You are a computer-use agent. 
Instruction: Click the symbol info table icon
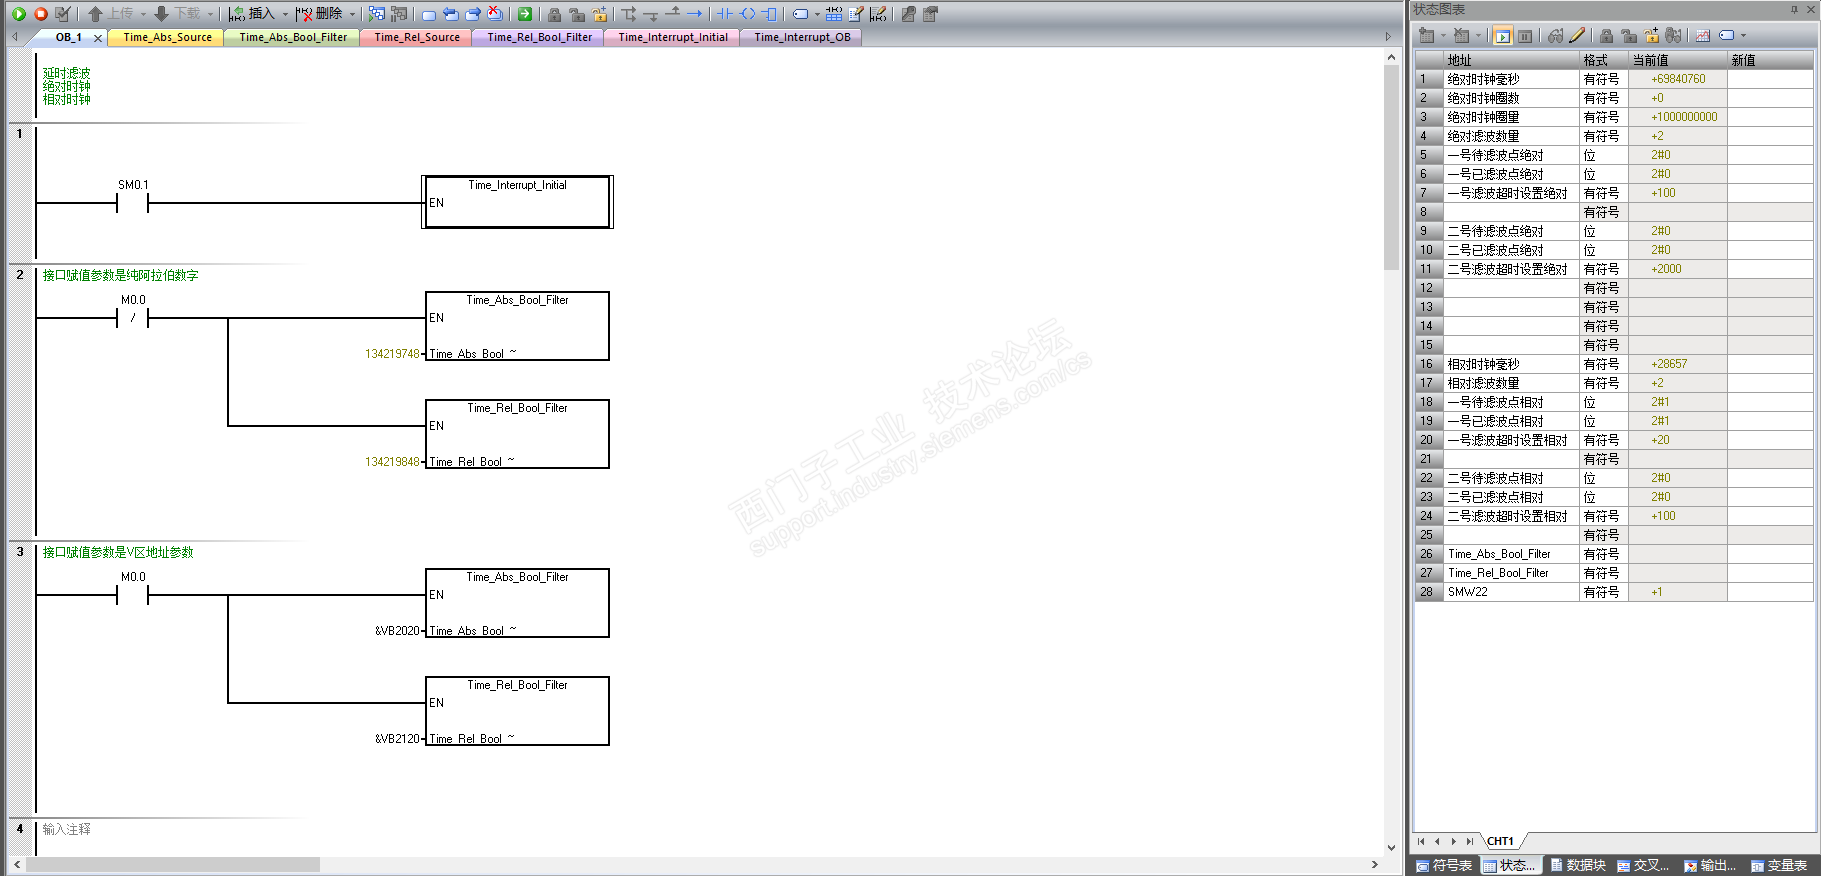point(834,14)
